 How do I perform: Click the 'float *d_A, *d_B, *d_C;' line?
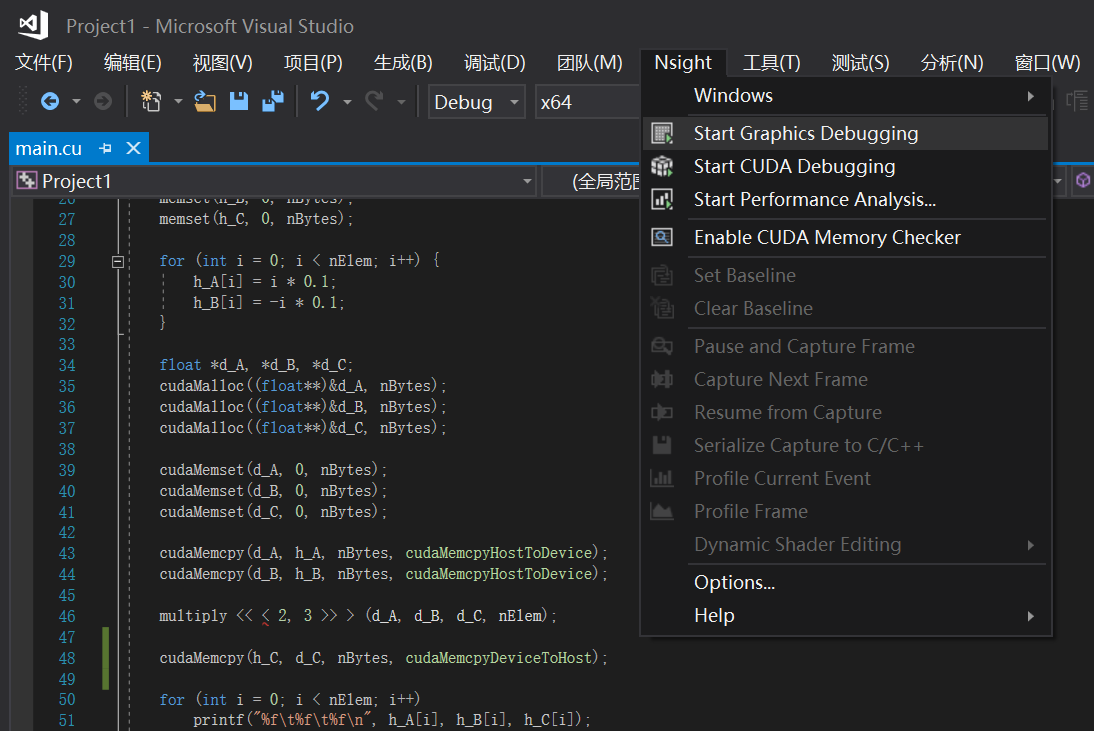(x=256, y=365)
